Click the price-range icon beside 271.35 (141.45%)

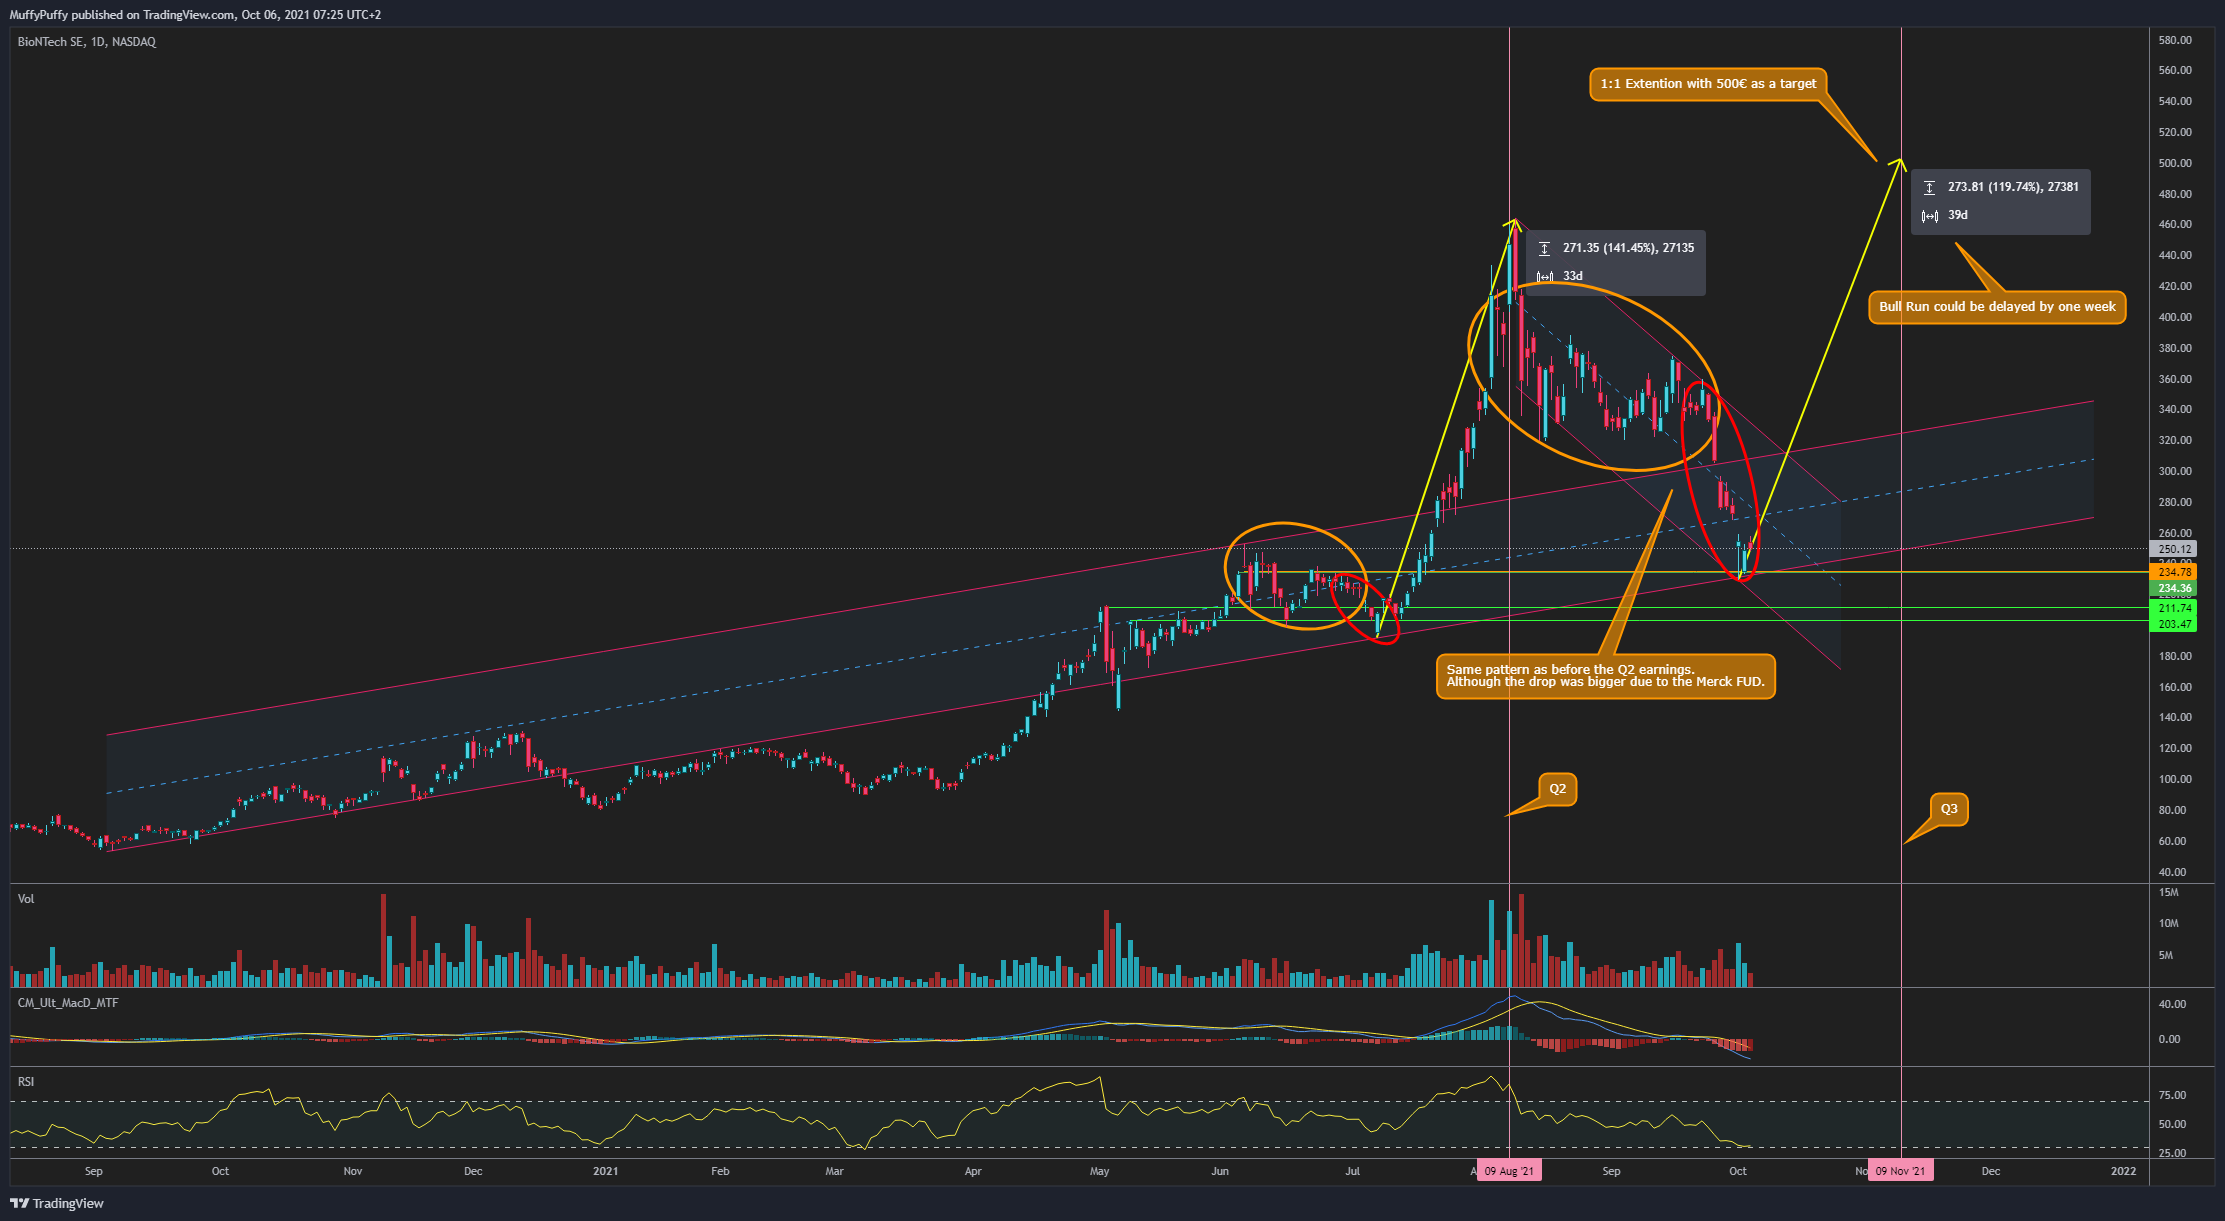(x=1544, y=248)
